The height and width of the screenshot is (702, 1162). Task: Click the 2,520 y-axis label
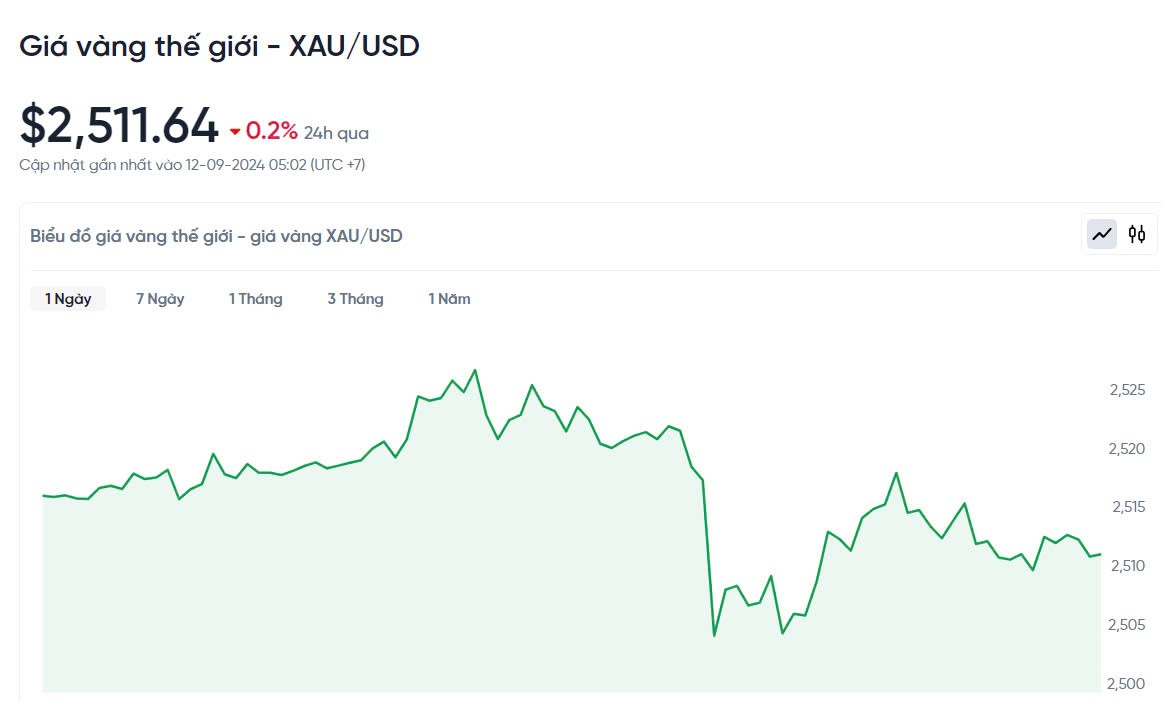coord(1127,449)
